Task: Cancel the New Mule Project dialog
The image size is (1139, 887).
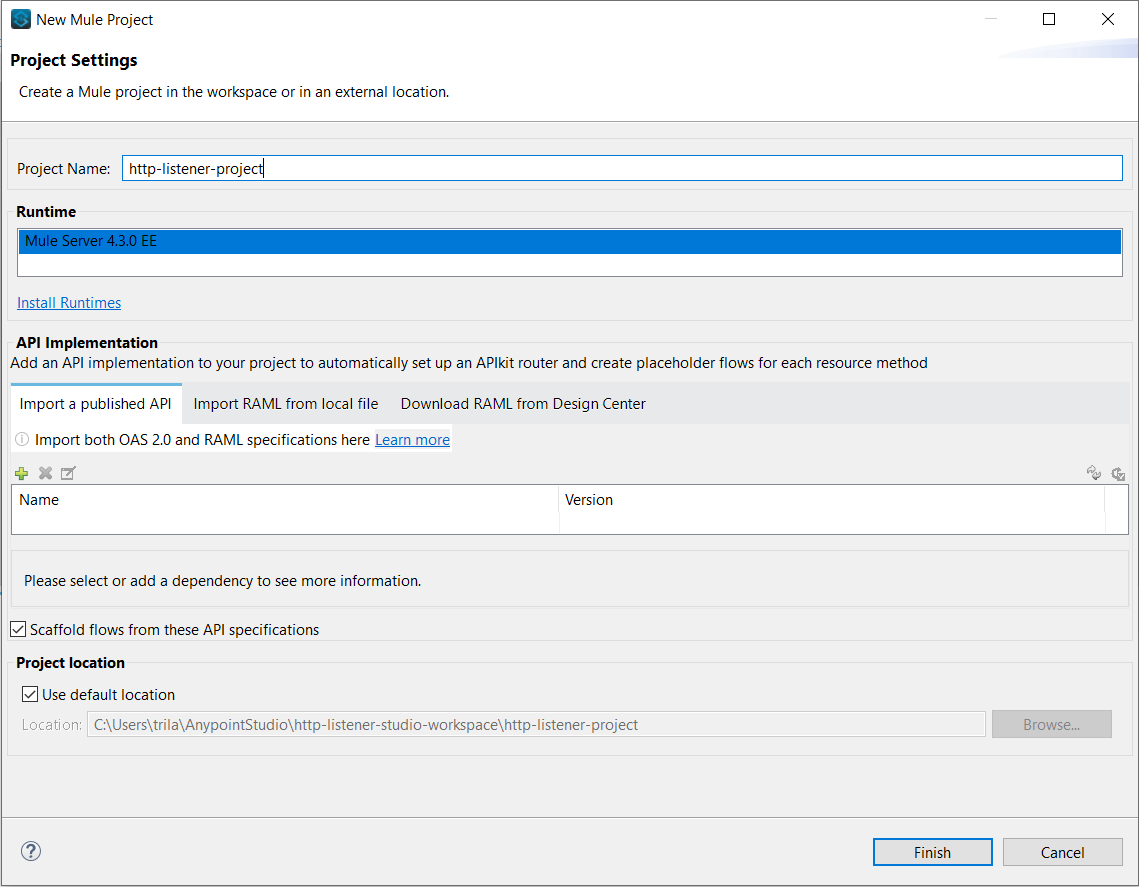Action: coord(1062,852)
